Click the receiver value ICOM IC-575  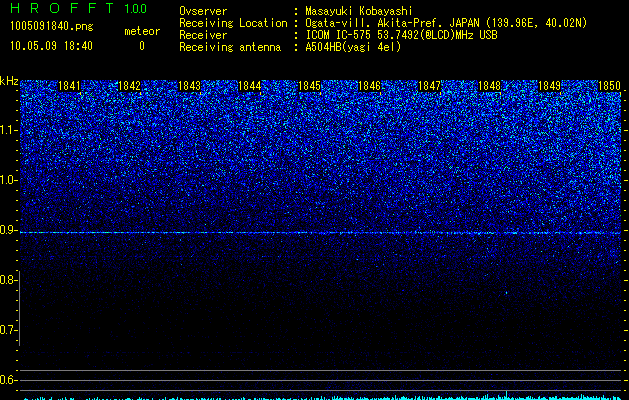340,35
